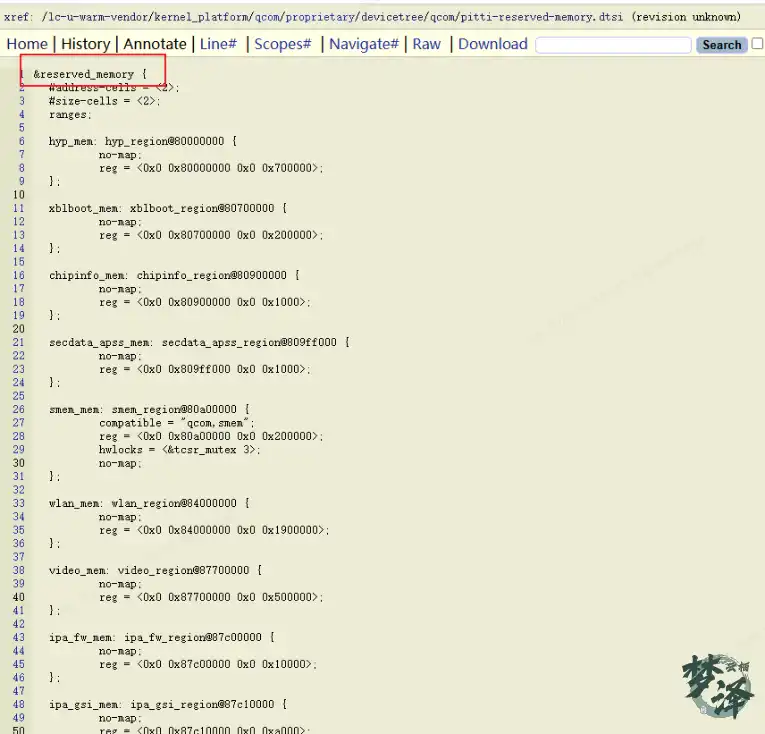
Task: Download the file
Action: pos(493,44)
